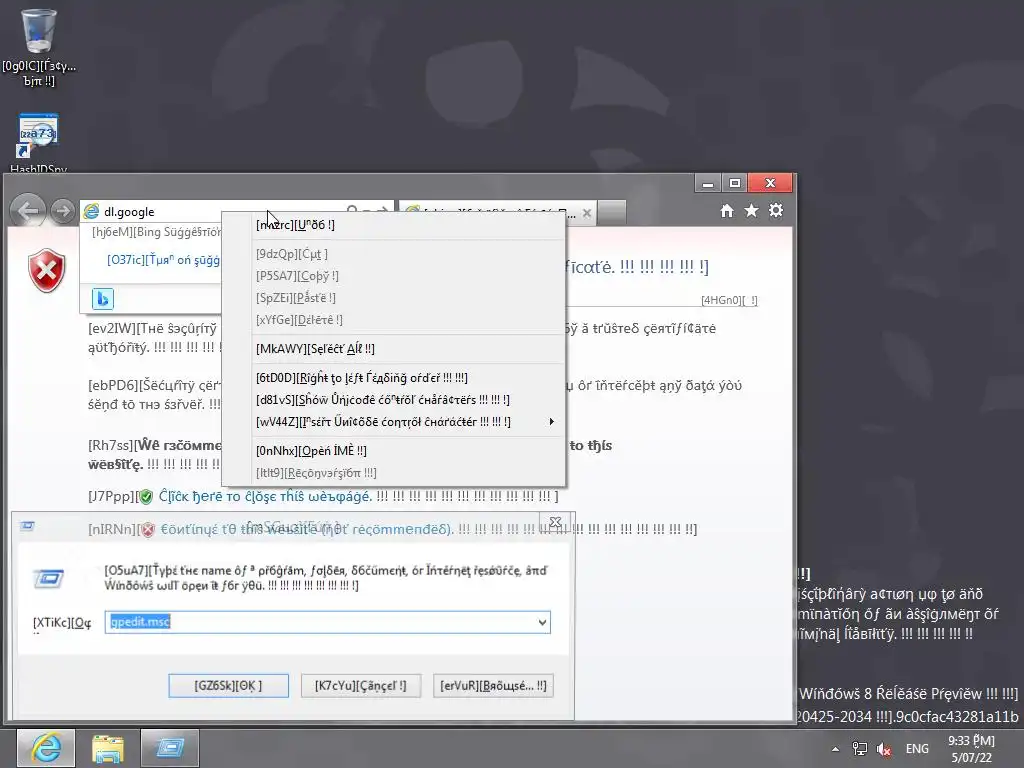Click ENG language indicator
Screen dimensions: 1024x768
tap(917, 749)
